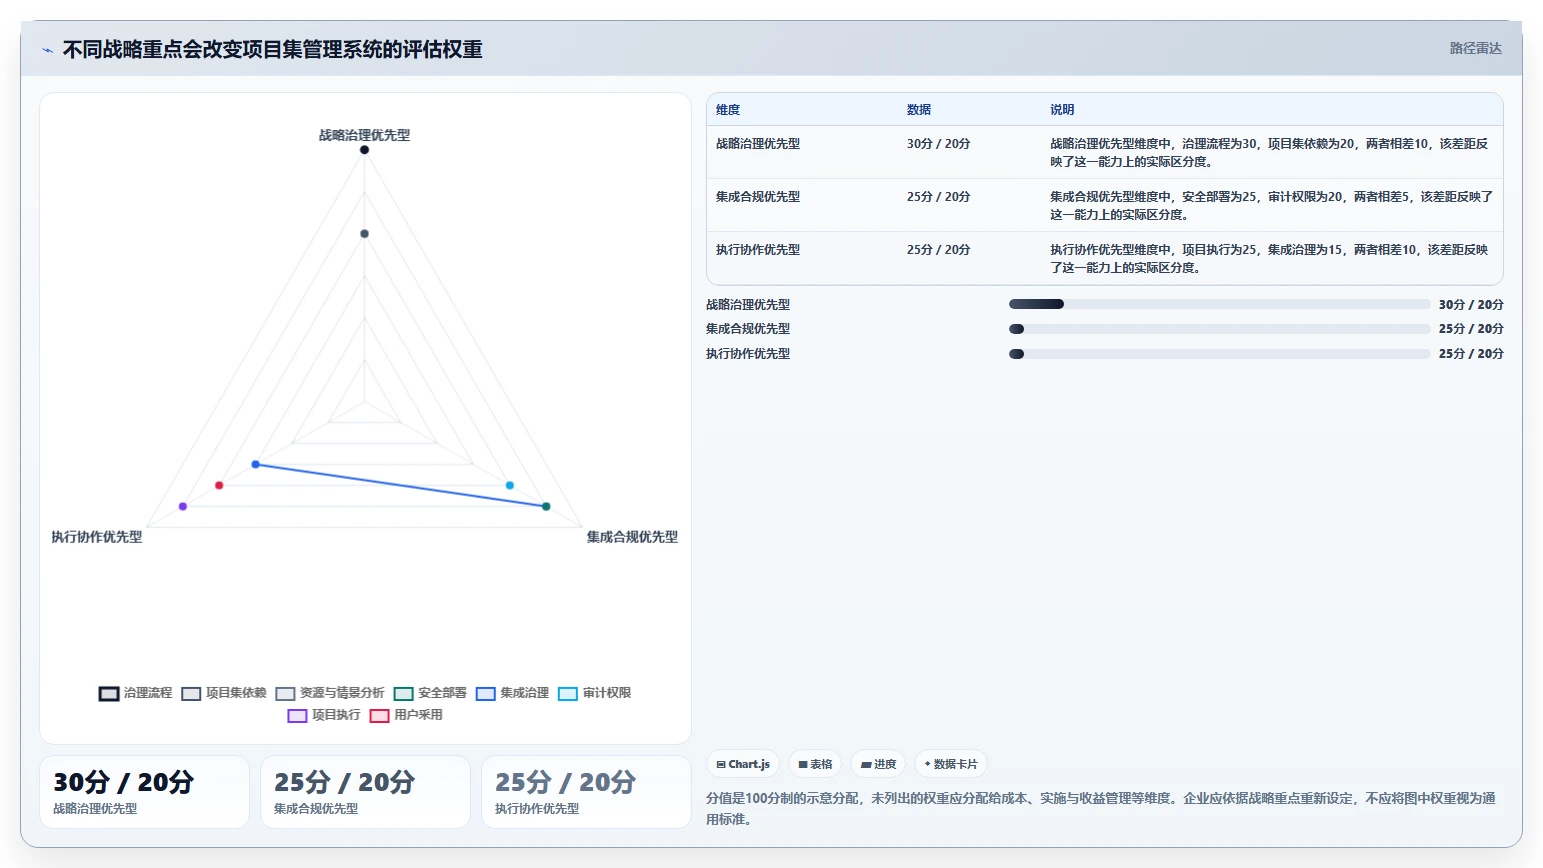This screenshot has height=868, width=1543.
Task: Click the footnote beginning 分值是100分制的示意分配
Action: tap(1101, 809)
